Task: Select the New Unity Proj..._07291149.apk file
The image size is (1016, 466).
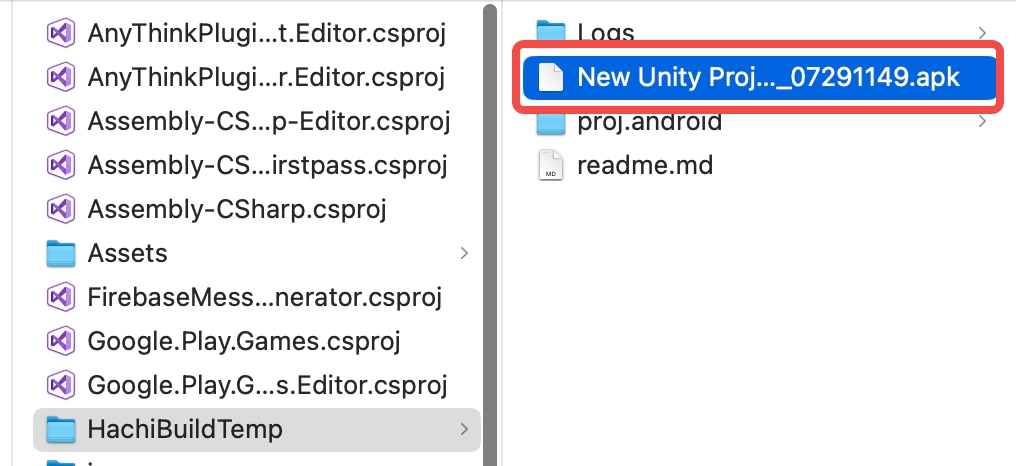Action: (759, 78)
